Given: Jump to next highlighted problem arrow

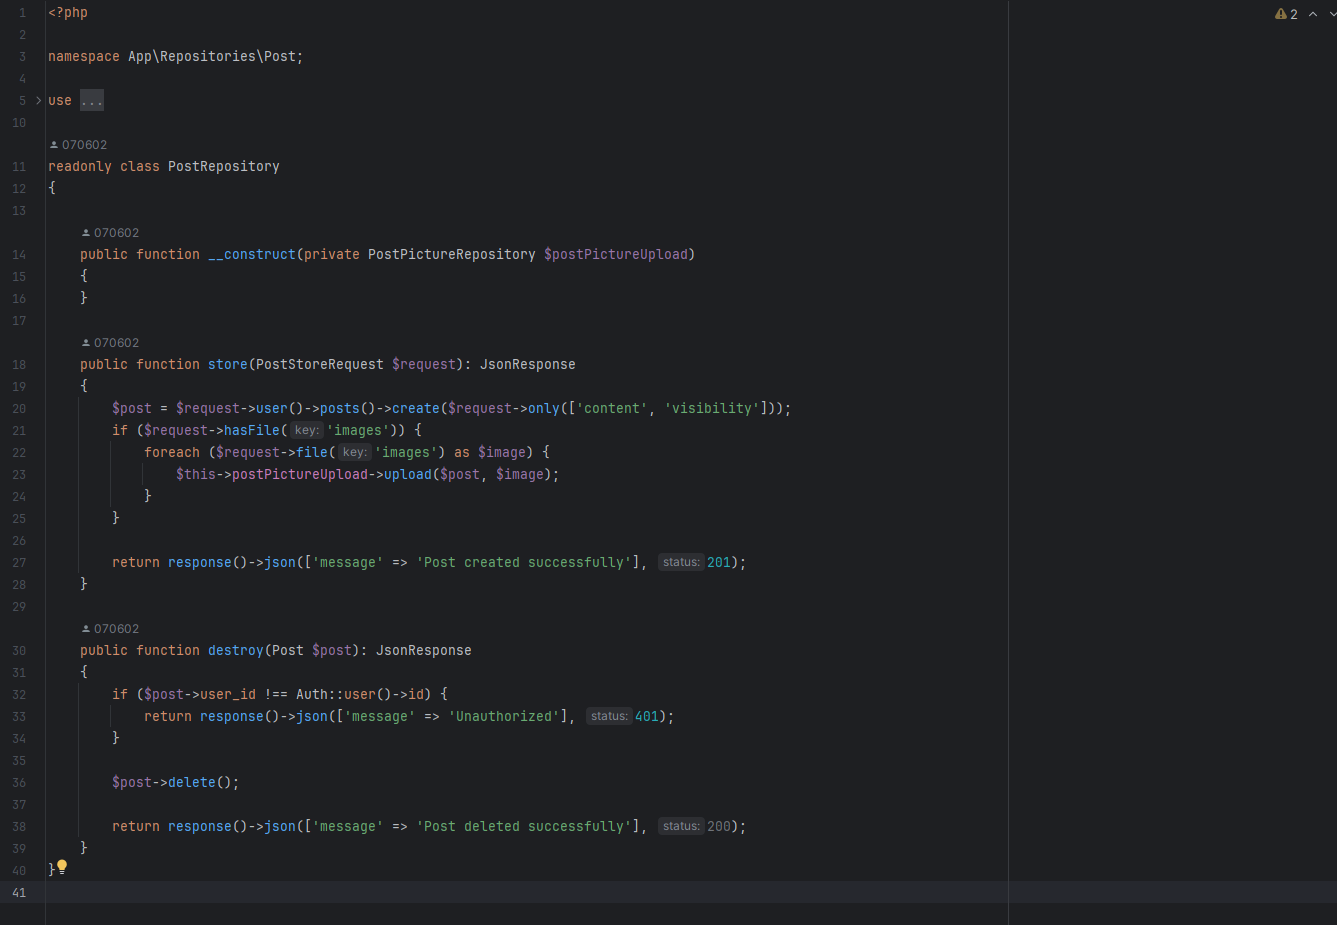Looking at the screenshot, I should coord(1332,14).
